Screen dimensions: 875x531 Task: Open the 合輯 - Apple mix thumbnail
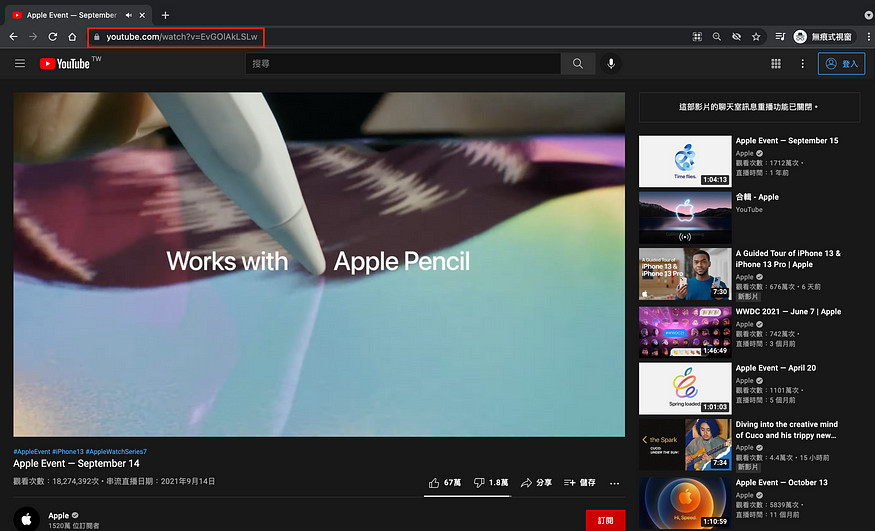[685, 218]
